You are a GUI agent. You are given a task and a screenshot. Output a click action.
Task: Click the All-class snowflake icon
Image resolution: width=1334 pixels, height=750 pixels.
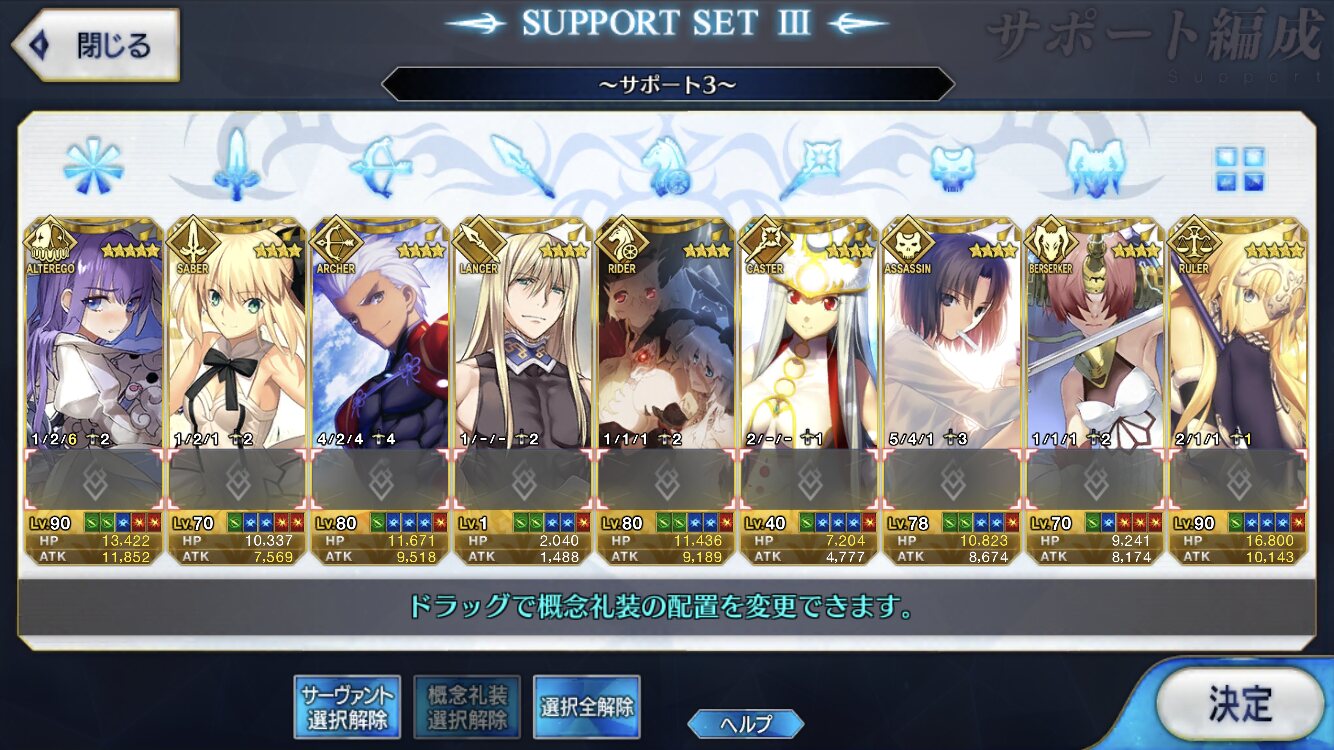click(93, 165)
